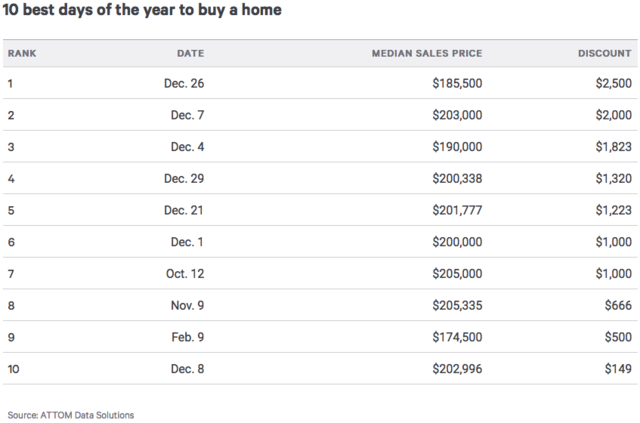Click the DATE column header
This screenshot has height=423, width=640.
(x=190, y=53)
